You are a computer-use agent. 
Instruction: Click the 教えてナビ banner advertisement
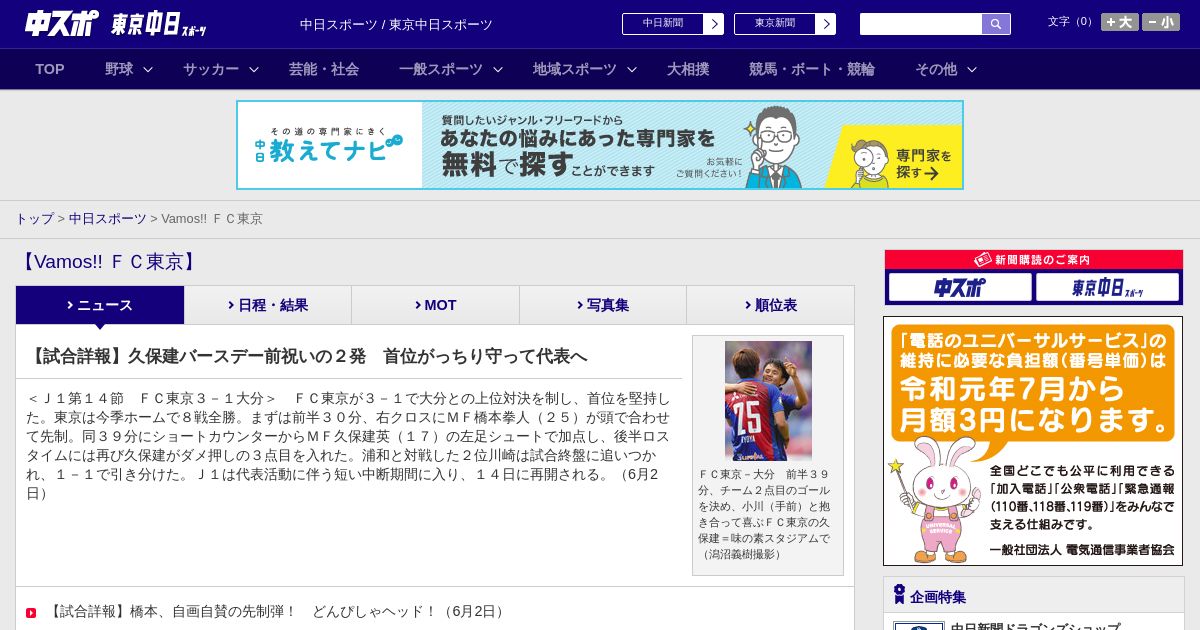click(x=600, y=145)
